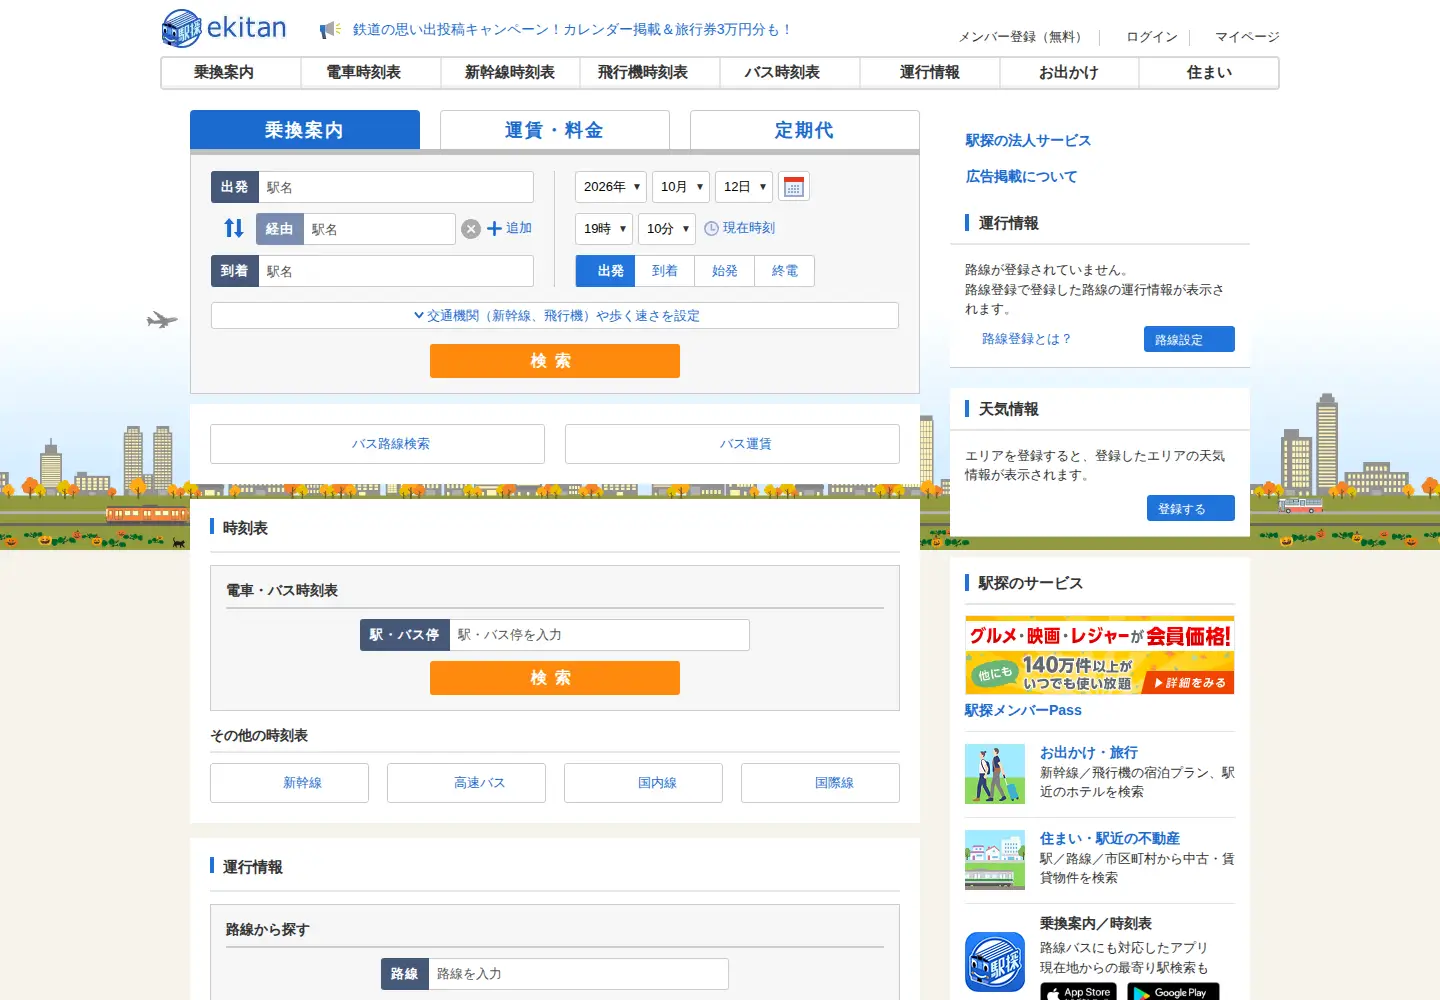Click the 検索 button under 電車・バス時刻表
The height and width of the screenshot is (1000, 1440).
(555, 678)
